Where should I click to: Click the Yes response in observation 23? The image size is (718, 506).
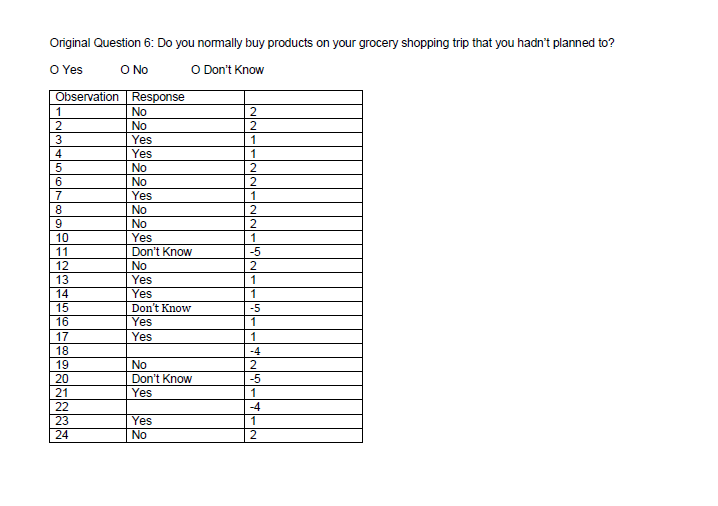click(185, 421)
